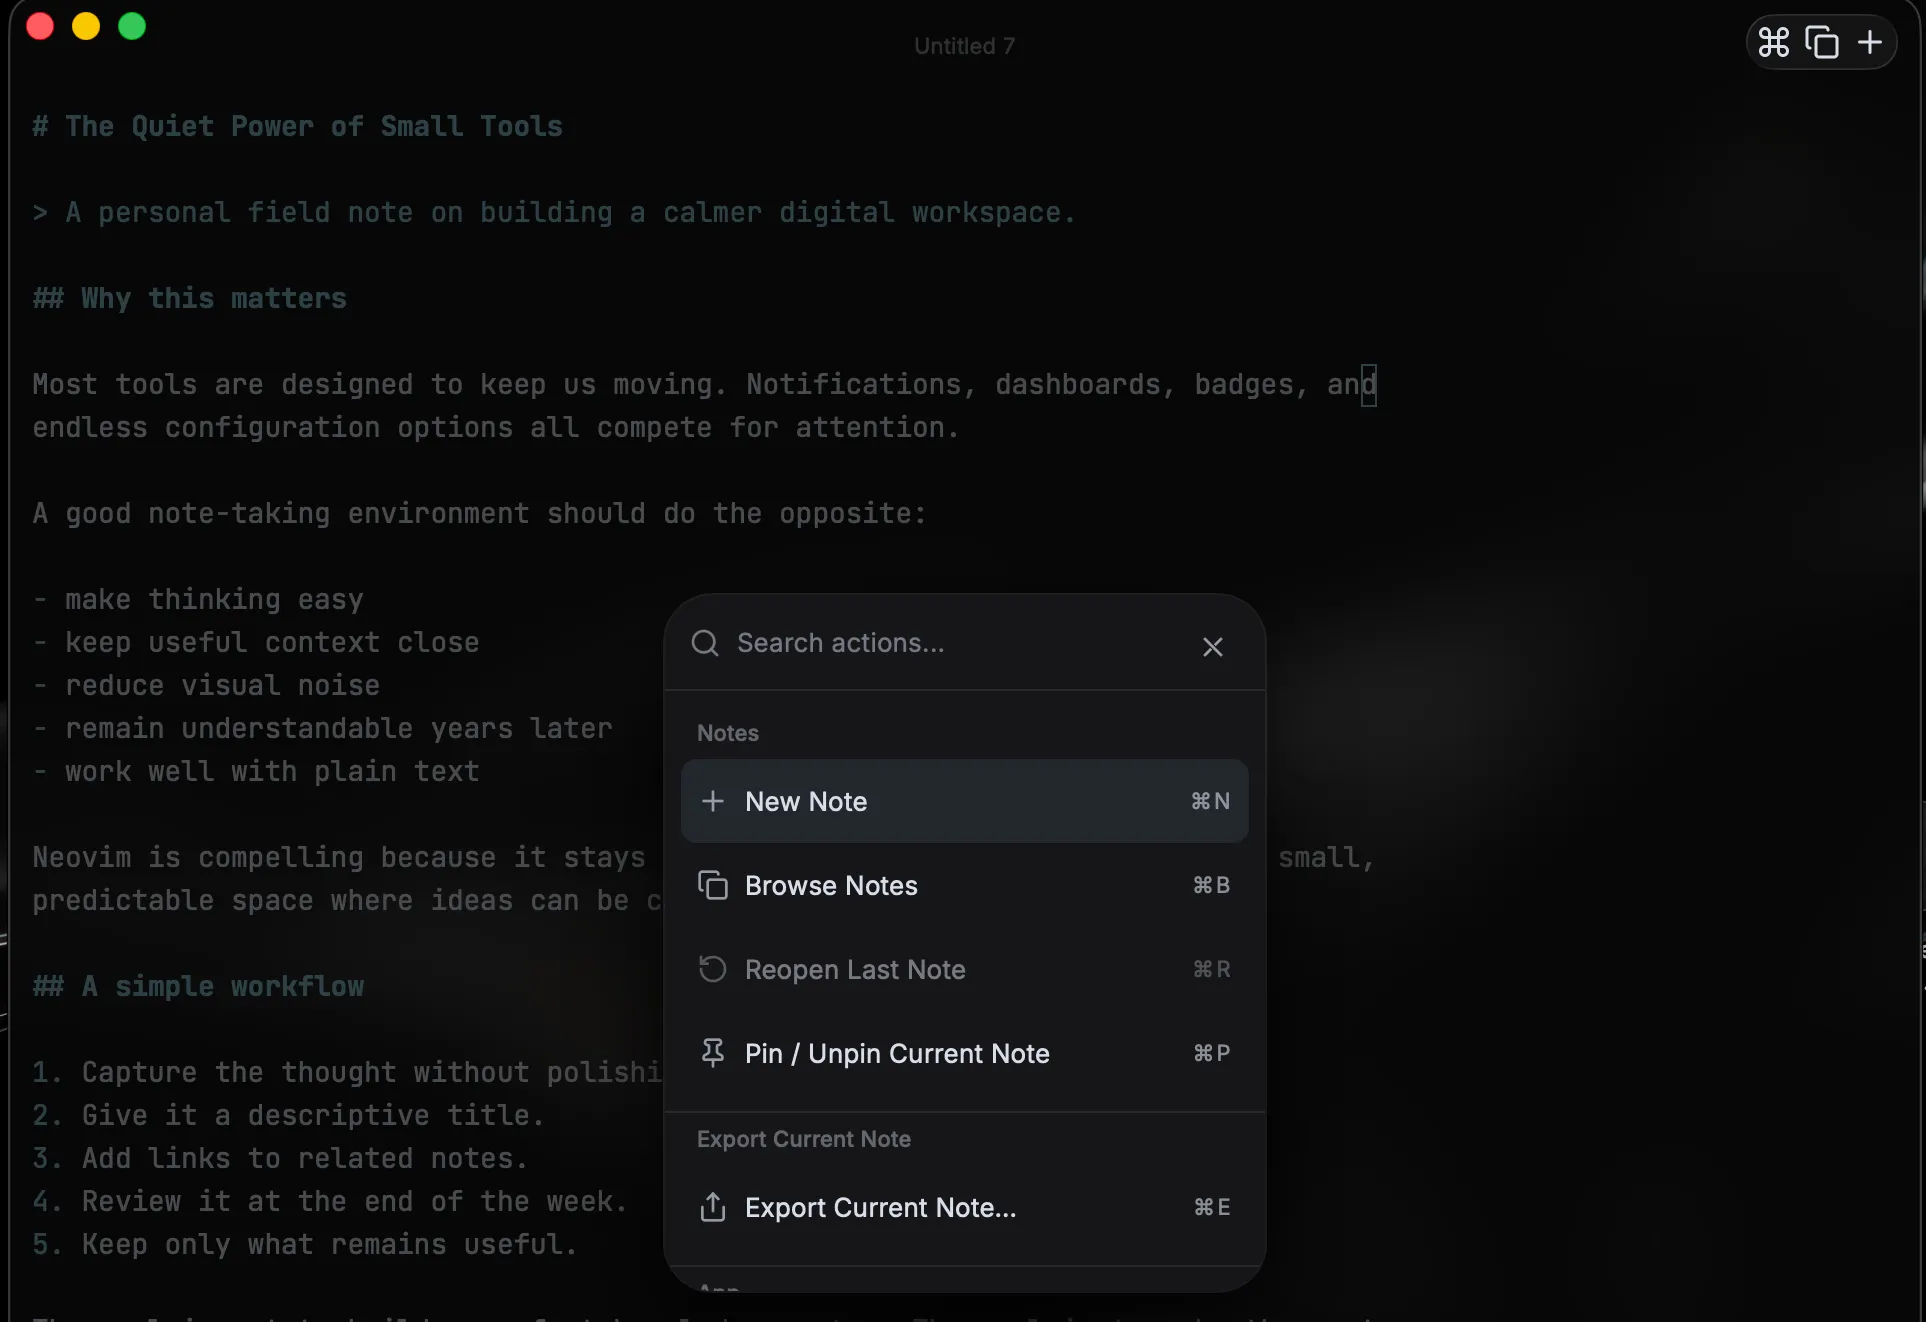Close the action palette with the X
Screen dimensions: 1926x1322
[1213, 647]
